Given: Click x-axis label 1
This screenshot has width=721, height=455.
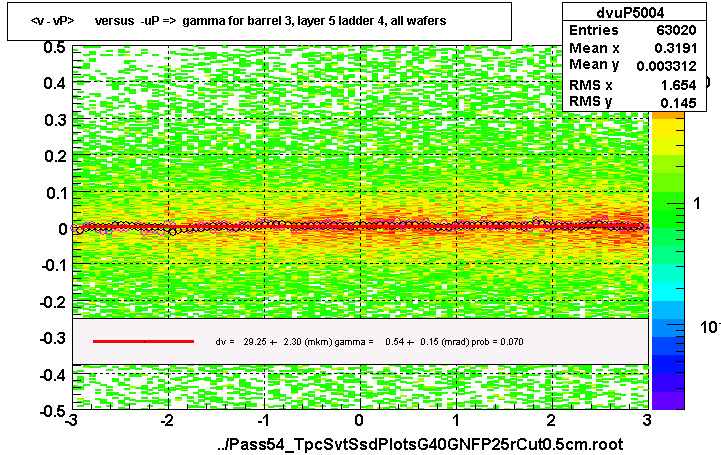Looking at the screenshot, I should coord(456,420).
